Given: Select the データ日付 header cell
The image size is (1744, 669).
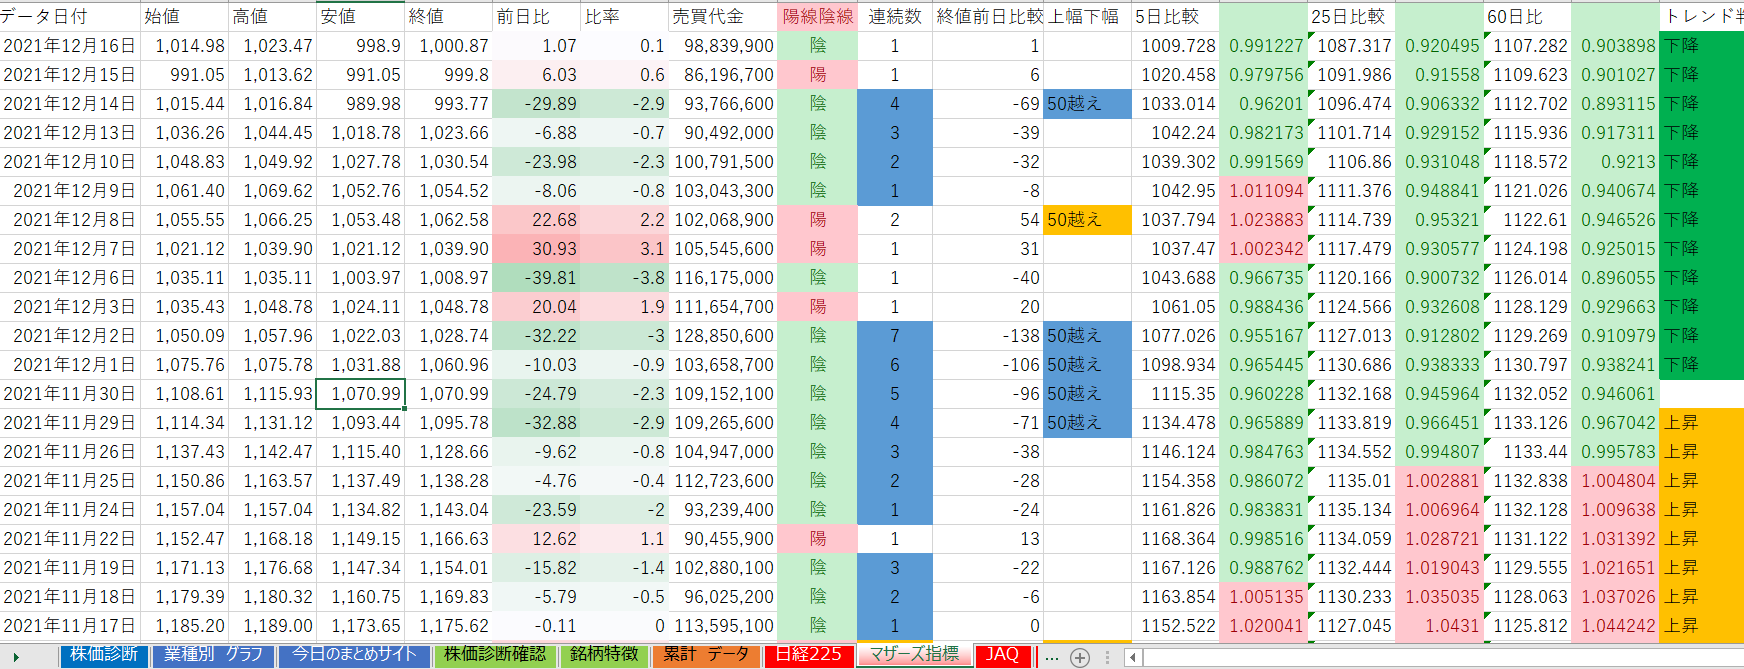Looking at the screenshot, I should 70,16.
